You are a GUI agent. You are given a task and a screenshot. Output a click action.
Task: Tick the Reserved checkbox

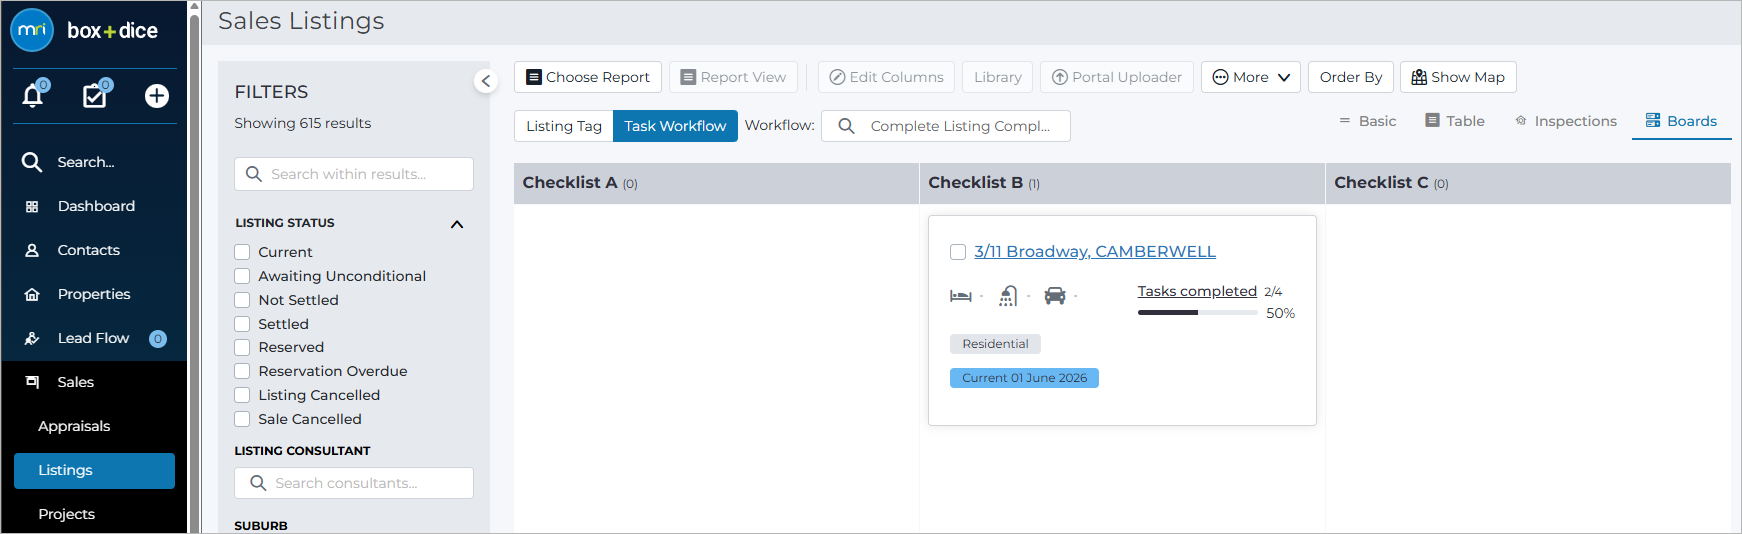[x=242, y=347]
